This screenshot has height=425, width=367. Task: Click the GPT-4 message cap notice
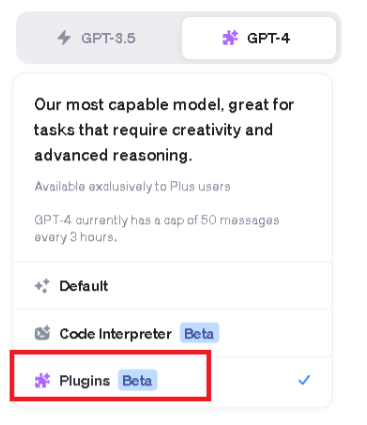pos(157,229)
